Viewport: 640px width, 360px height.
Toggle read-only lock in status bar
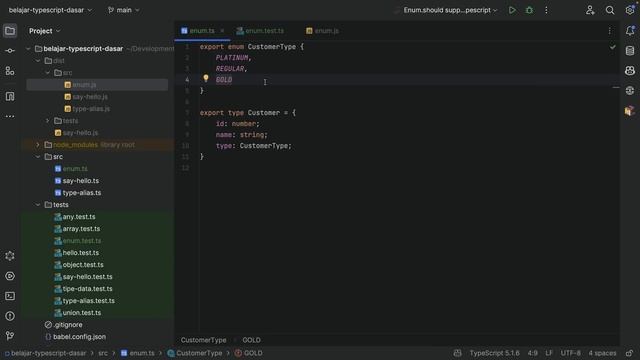[629, 353]
